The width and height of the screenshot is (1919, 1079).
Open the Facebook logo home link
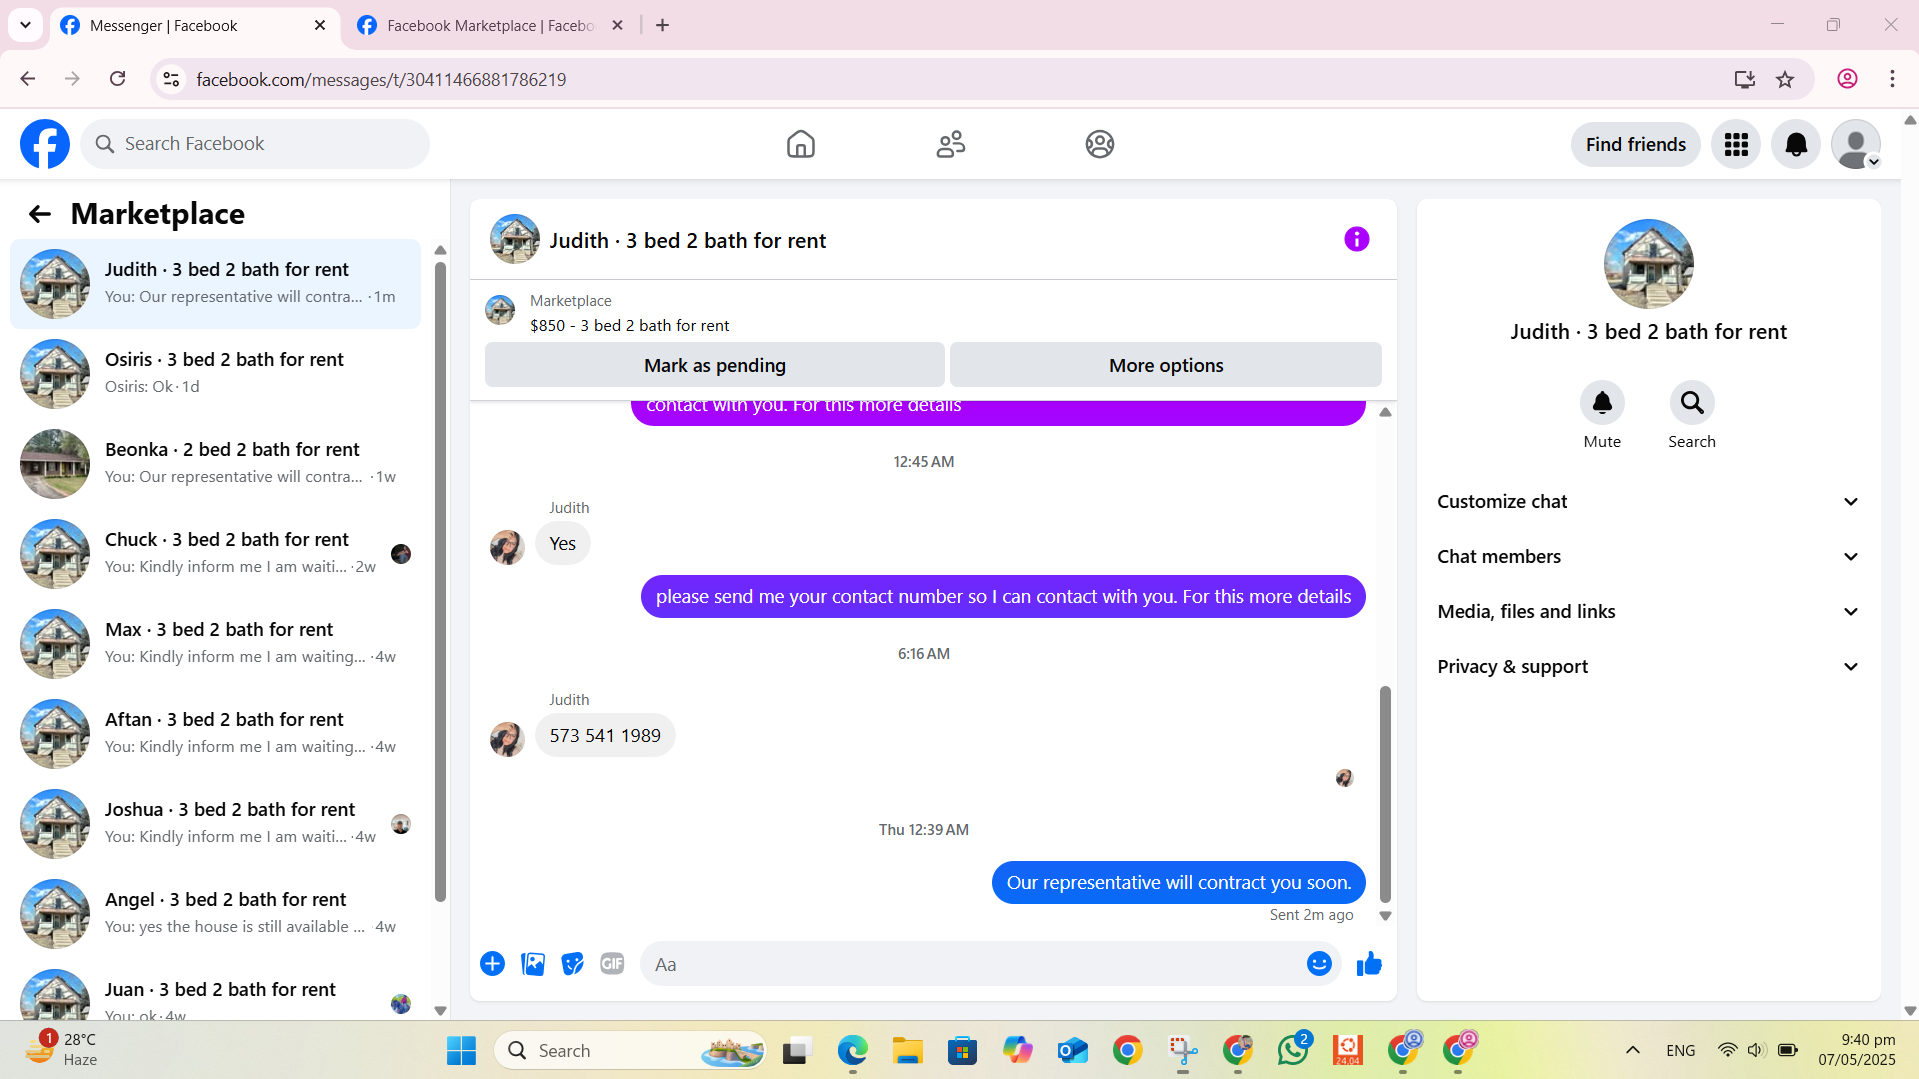coord(45,144)
